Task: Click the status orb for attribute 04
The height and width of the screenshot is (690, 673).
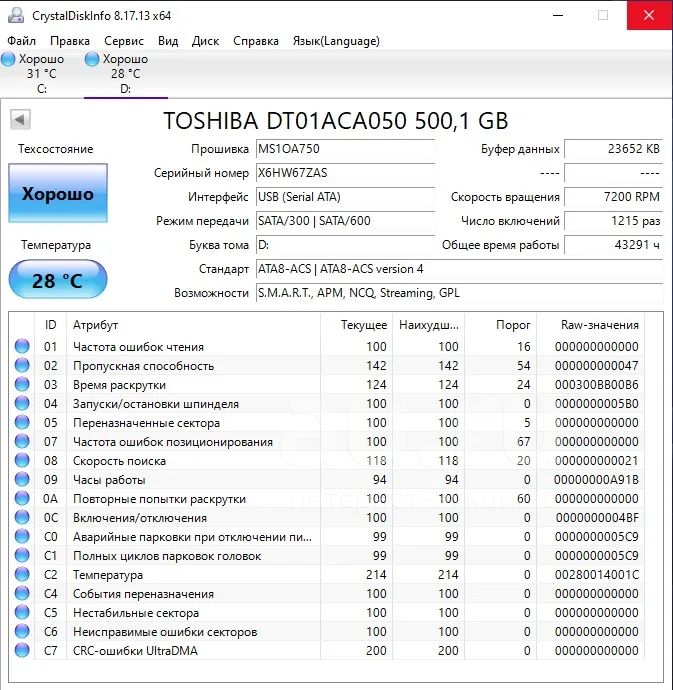Action: pos(22,403)
